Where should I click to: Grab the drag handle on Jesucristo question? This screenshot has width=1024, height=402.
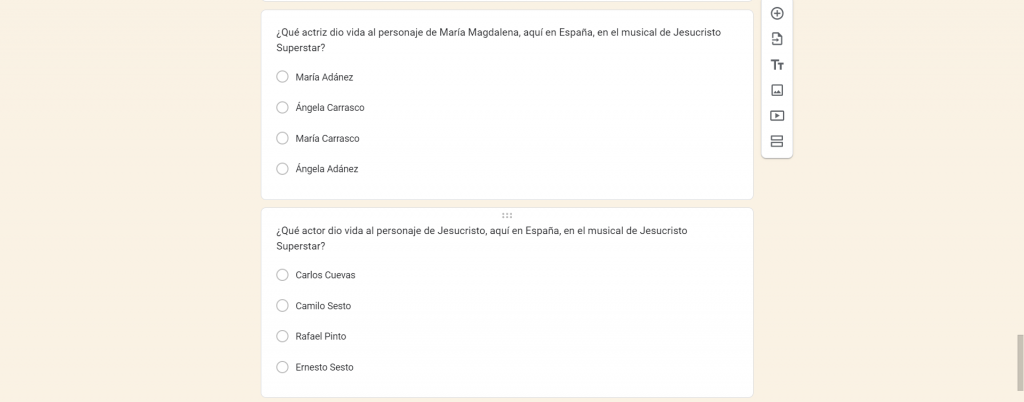(x=507, y=215)
